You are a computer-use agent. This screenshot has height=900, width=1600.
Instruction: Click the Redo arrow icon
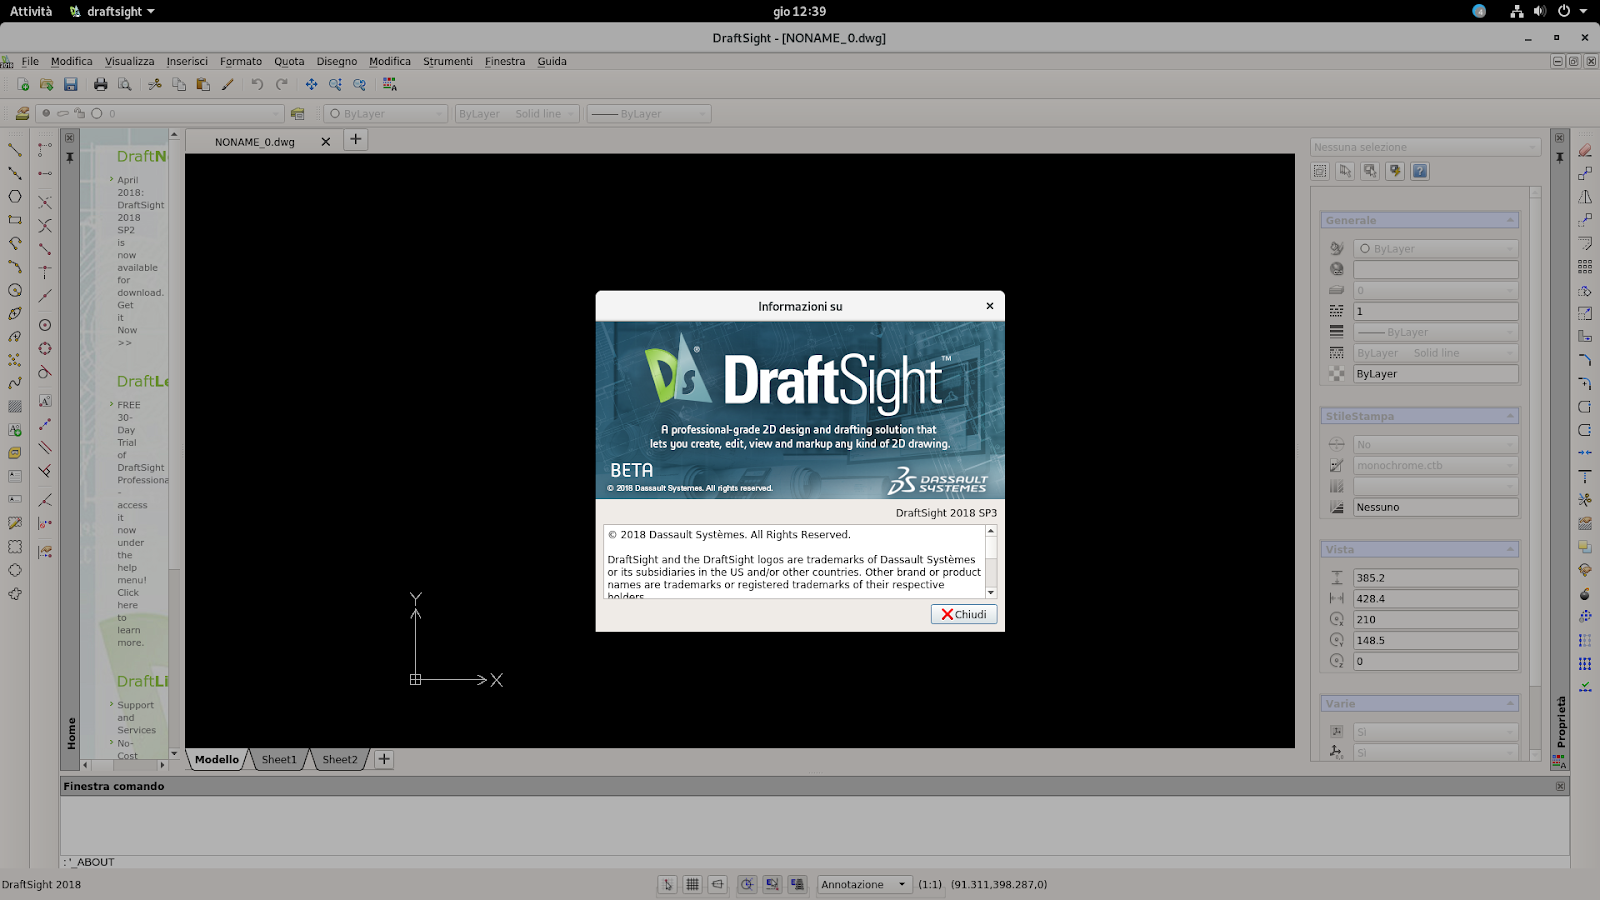pyautogui.click(x=281, y=85)
